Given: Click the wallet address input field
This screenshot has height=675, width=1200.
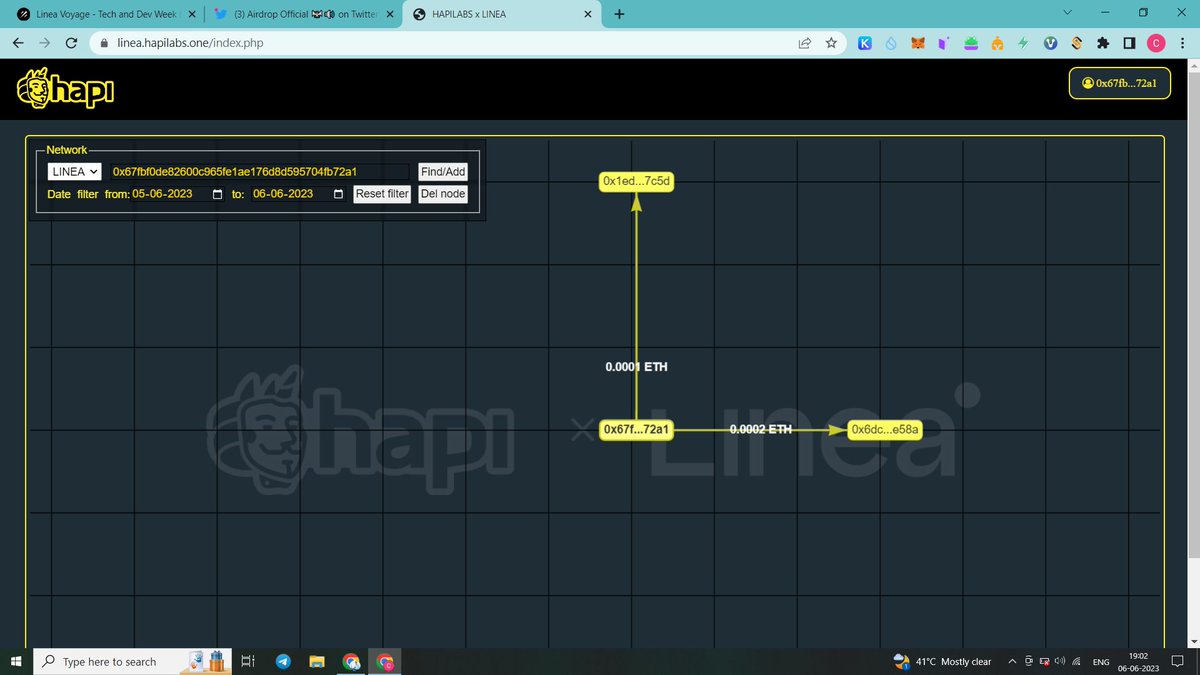Looking at the screenshot, I should pos(260,172).
